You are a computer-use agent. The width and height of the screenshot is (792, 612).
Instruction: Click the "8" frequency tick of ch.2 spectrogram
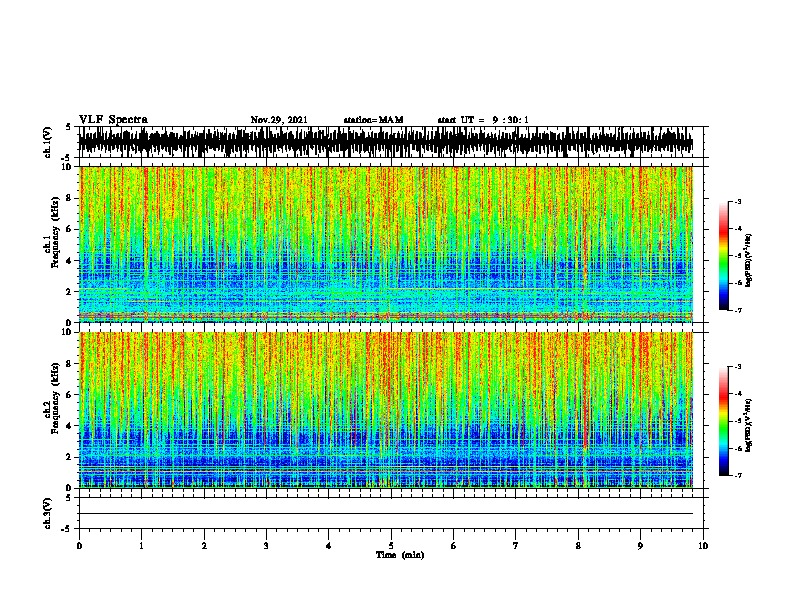click(x=70, y=364)
